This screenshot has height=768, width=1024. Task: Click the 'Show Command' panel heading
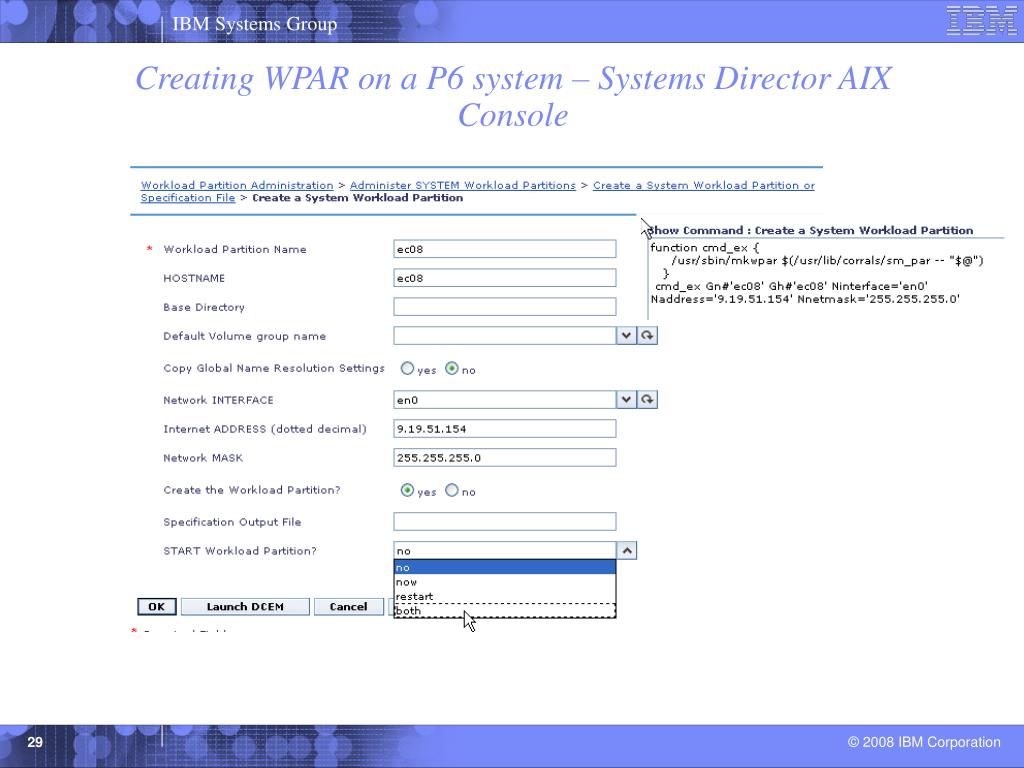pos(810,231)
